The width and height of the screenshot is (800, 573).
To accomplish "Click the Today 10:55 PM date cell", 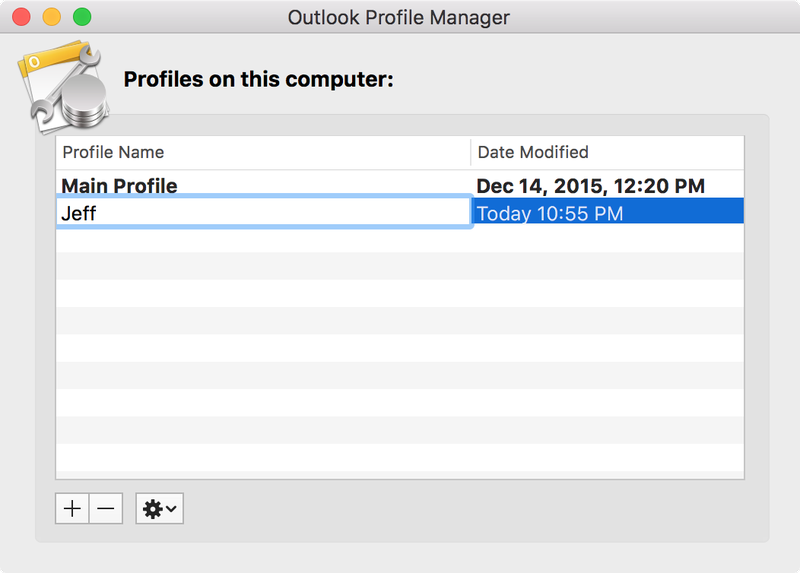I will [608, 213].
